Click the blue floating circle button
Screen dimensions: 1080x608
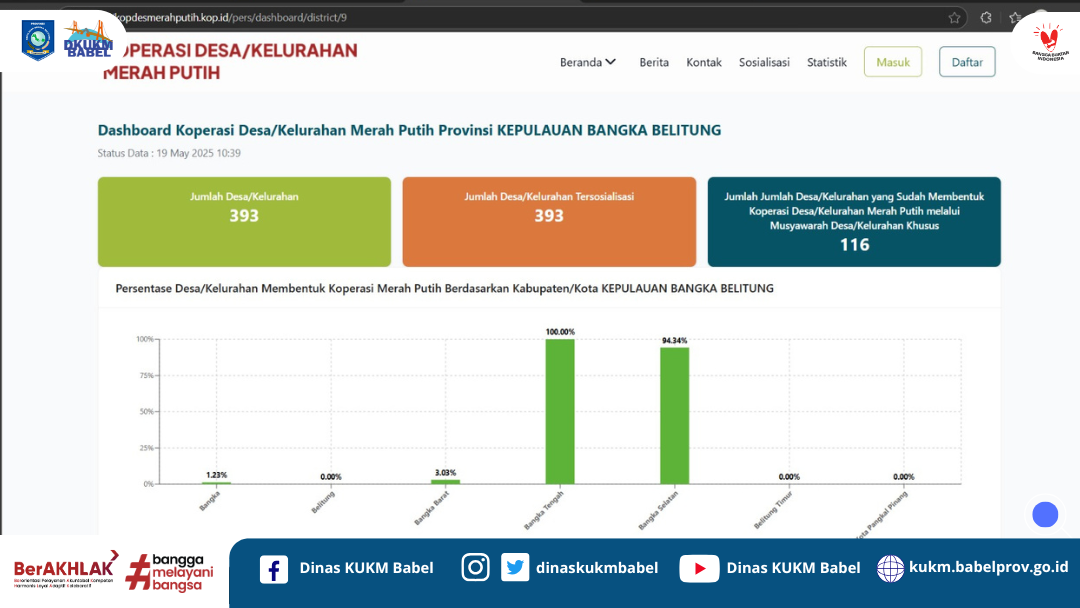click(x=1045, y=514)
